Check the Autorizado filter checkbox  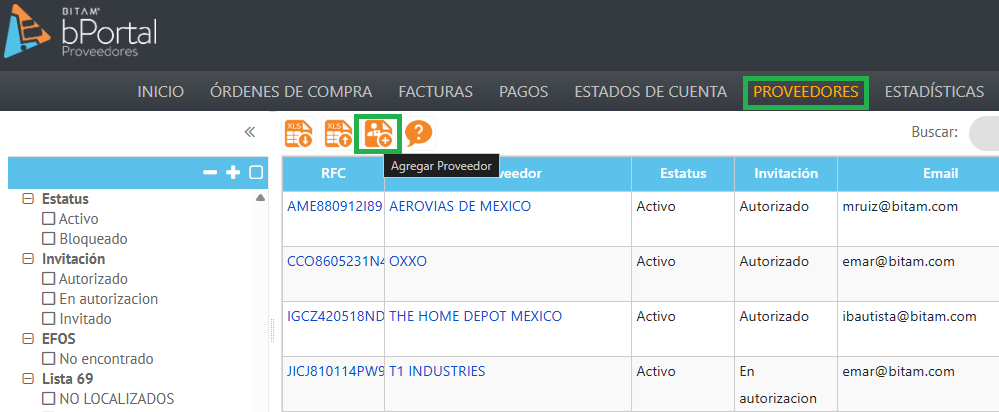[x=48, y=279]
